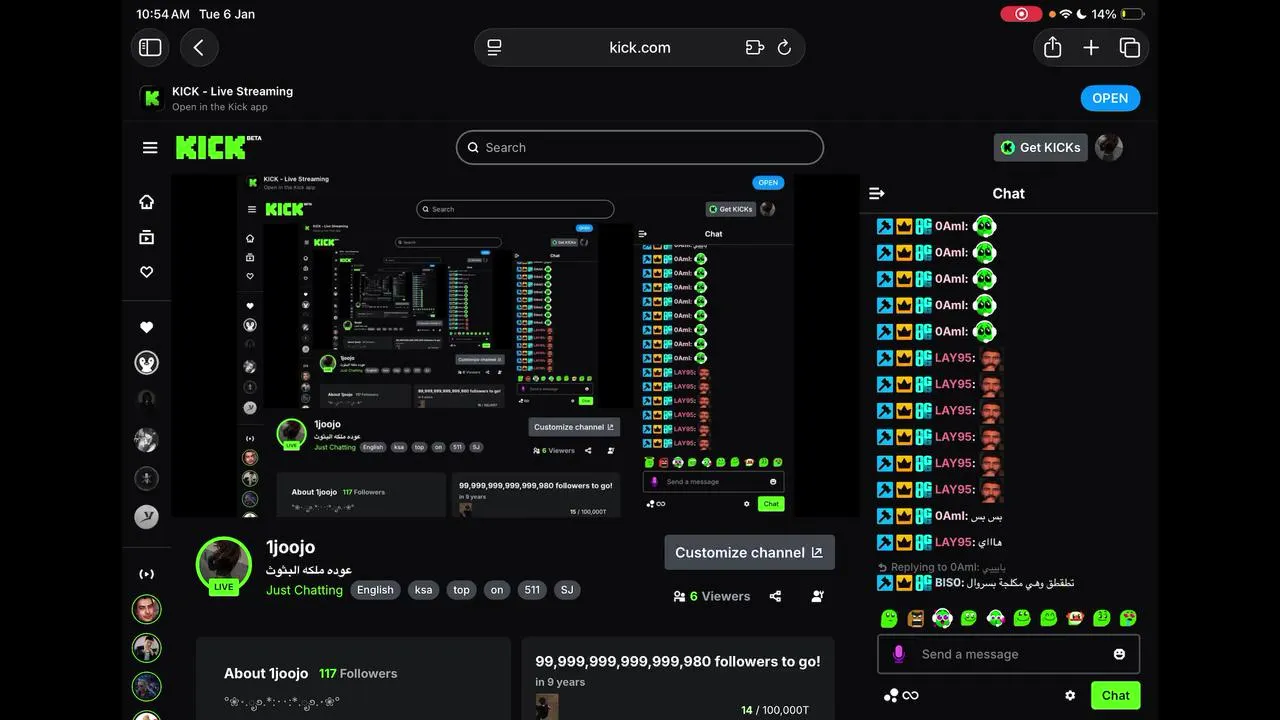The height and width of the screenshot is (720, 1280).
Task: Insert the red clown face emote
Action: pos(1075,618)
